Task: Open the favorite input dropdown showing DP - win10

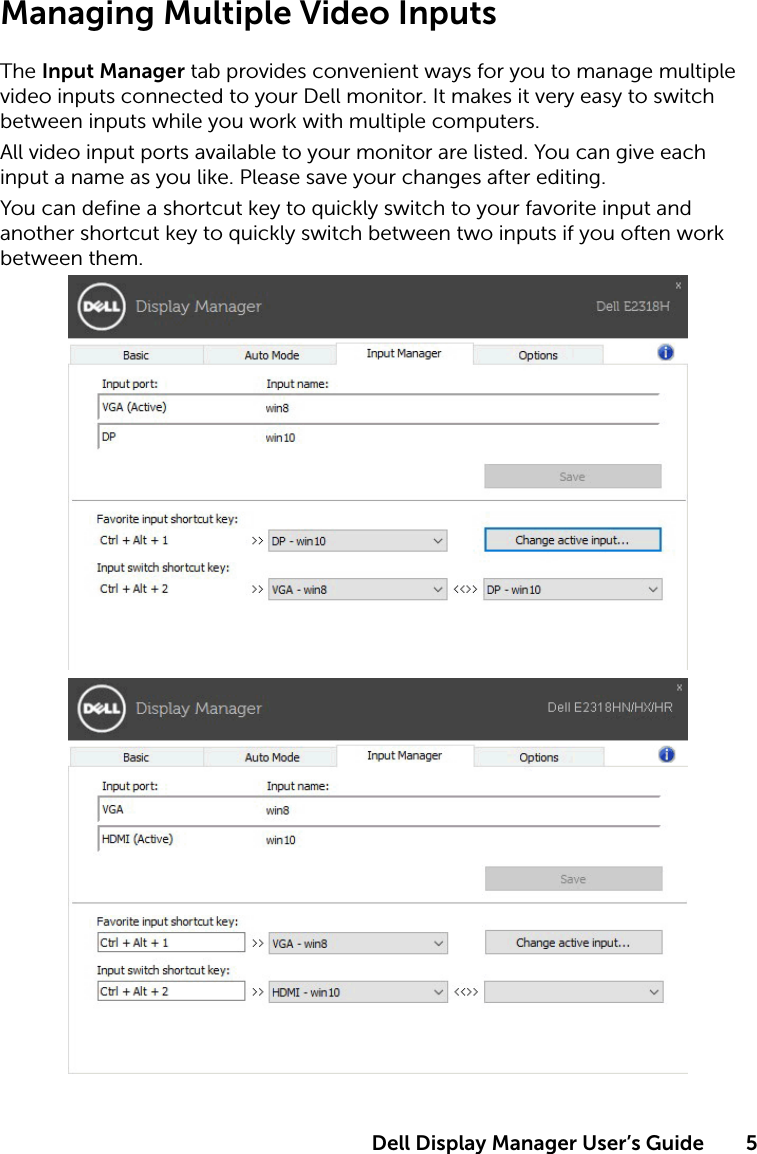Action: tap(357, 541)
